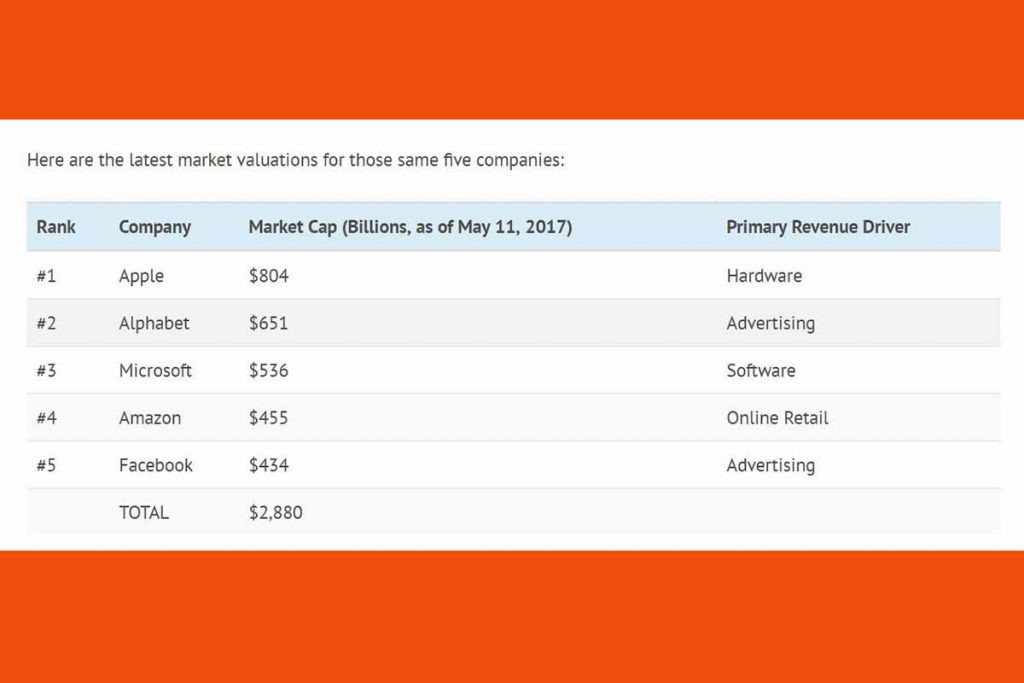Click the Alphabet company name

click(154, 323)
